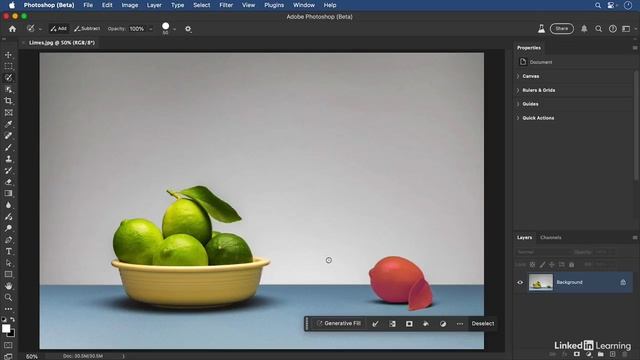Open brush preset picker dropdown arrow
Viewport: 640px width, 360px height.
(175, 29)
